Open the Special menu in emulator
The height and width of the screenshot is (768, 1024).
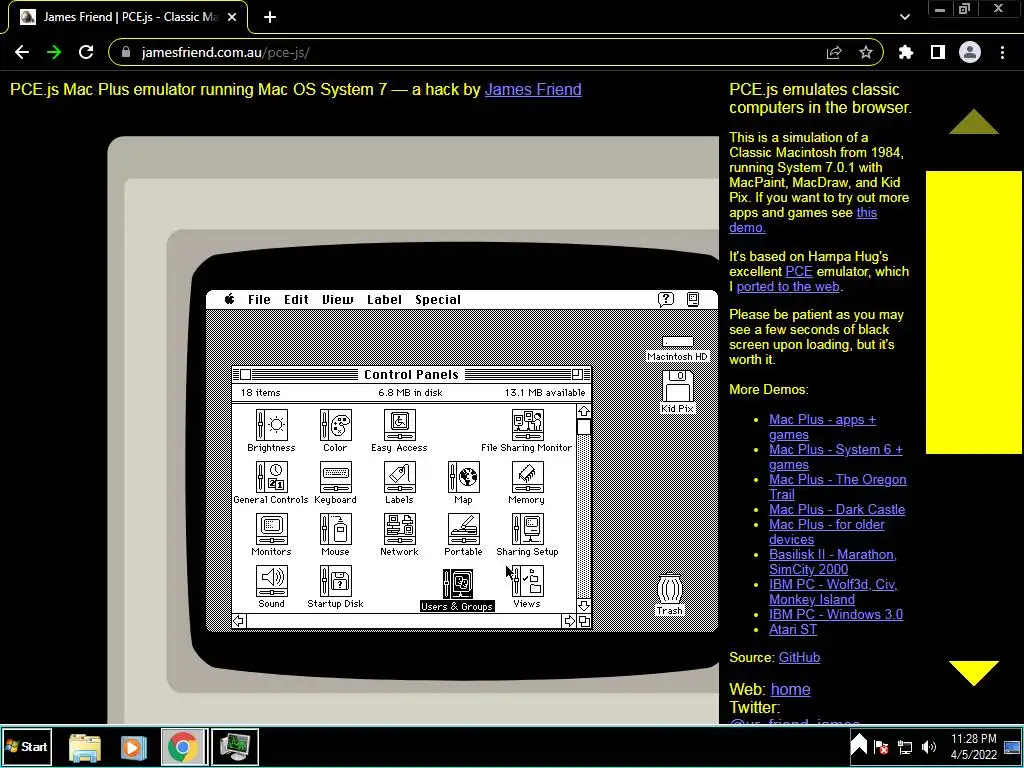[x=438, y=299]
